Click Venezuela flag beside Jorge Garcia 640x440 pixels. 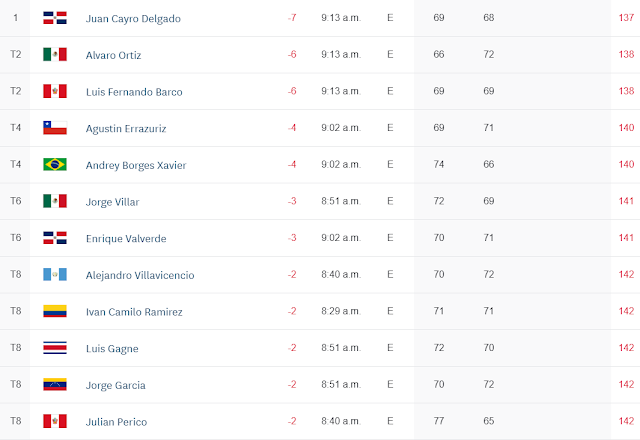click(x=55, y=384)
